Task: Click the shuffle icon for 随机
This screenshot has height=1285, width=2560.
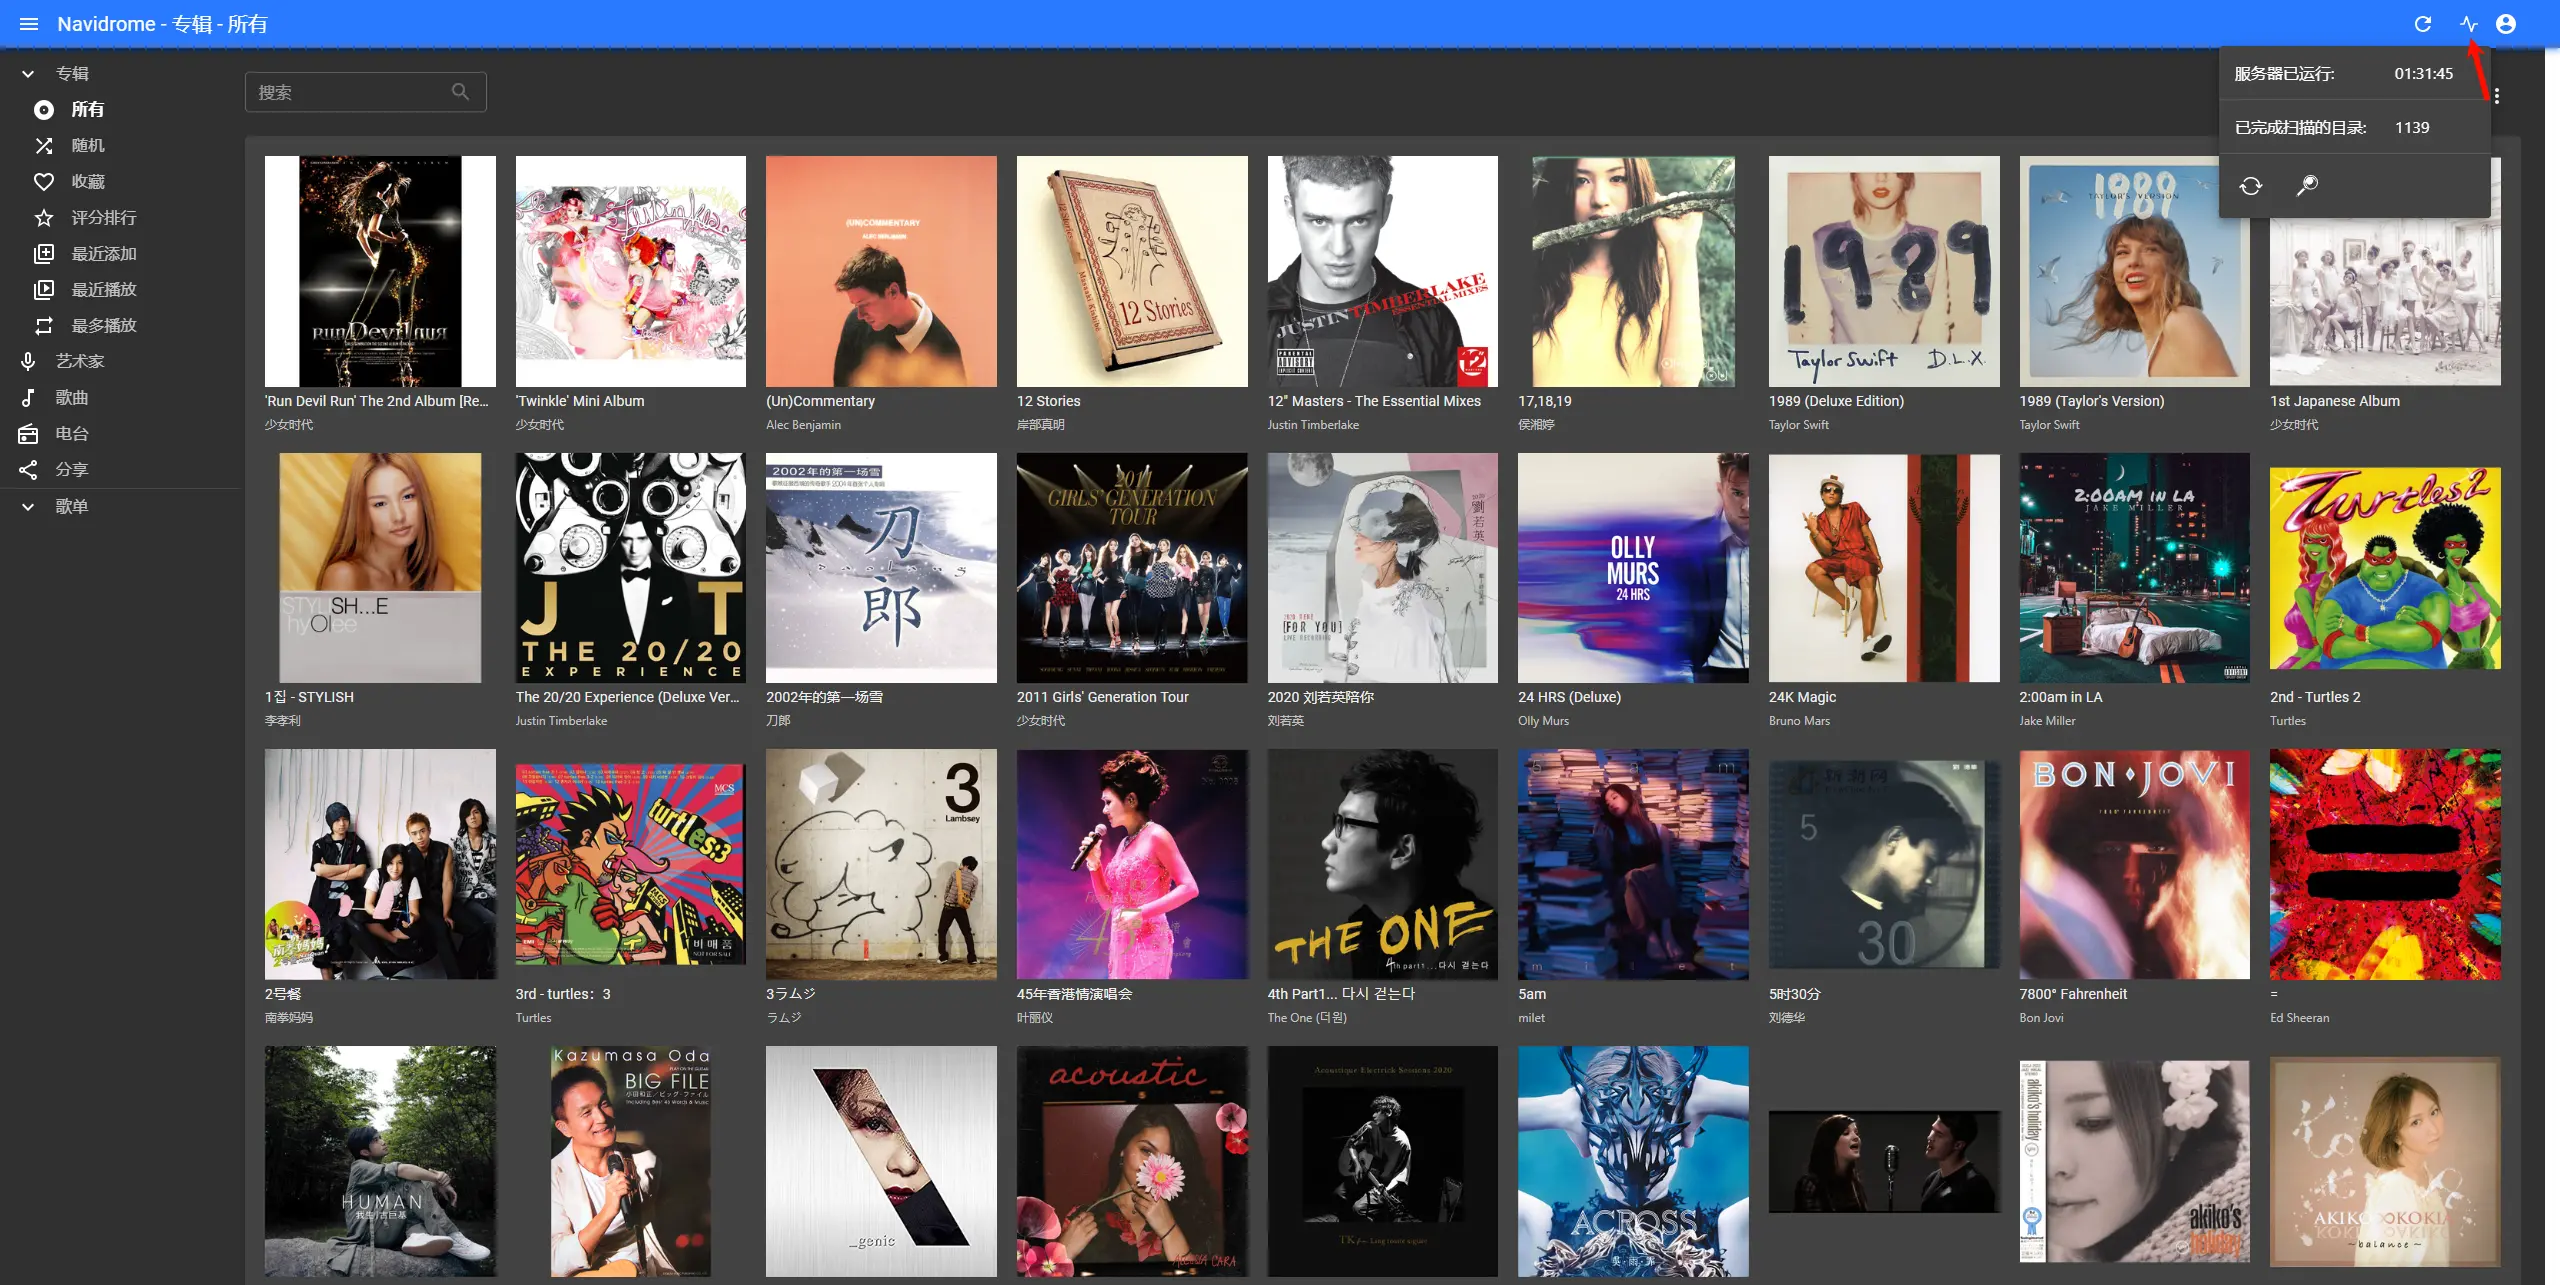Action: [44, 146]
